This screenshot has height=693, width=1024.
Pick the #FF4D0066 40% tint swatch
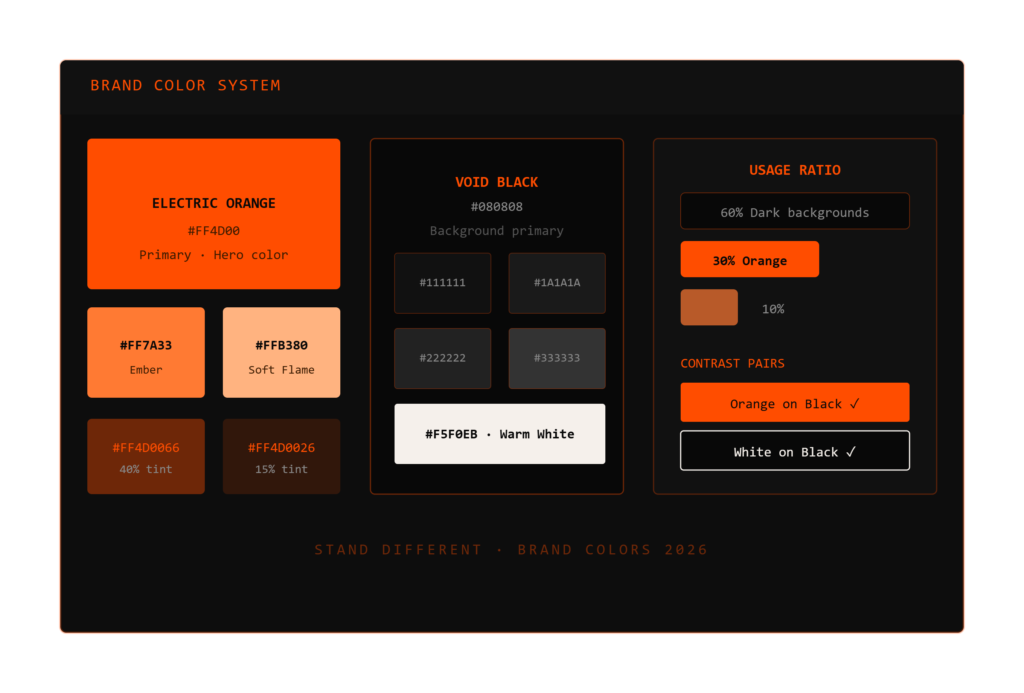[x=146, y=457]
